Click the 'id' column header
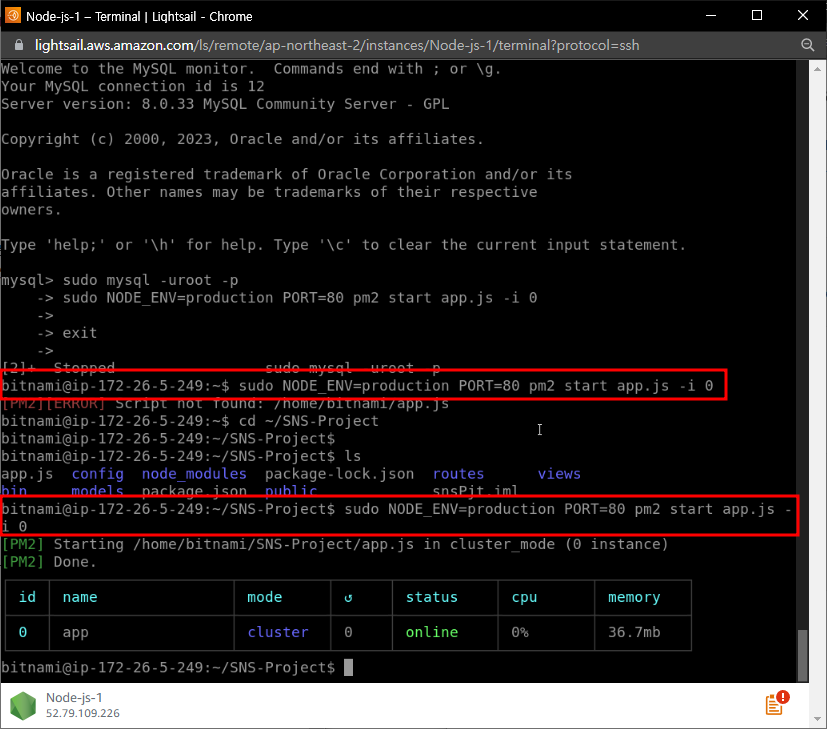Screen dimensions: 827x729 click(x=27, y=597)
